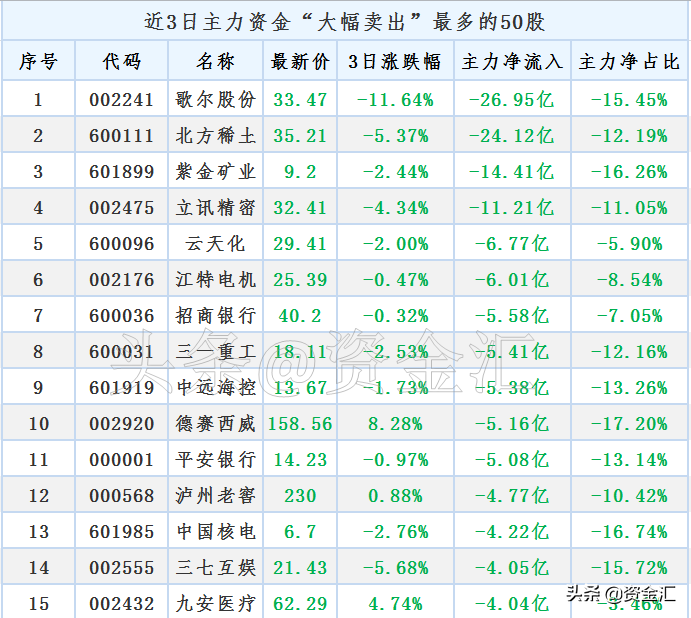Click the 名称 column header

click(215, 61)
